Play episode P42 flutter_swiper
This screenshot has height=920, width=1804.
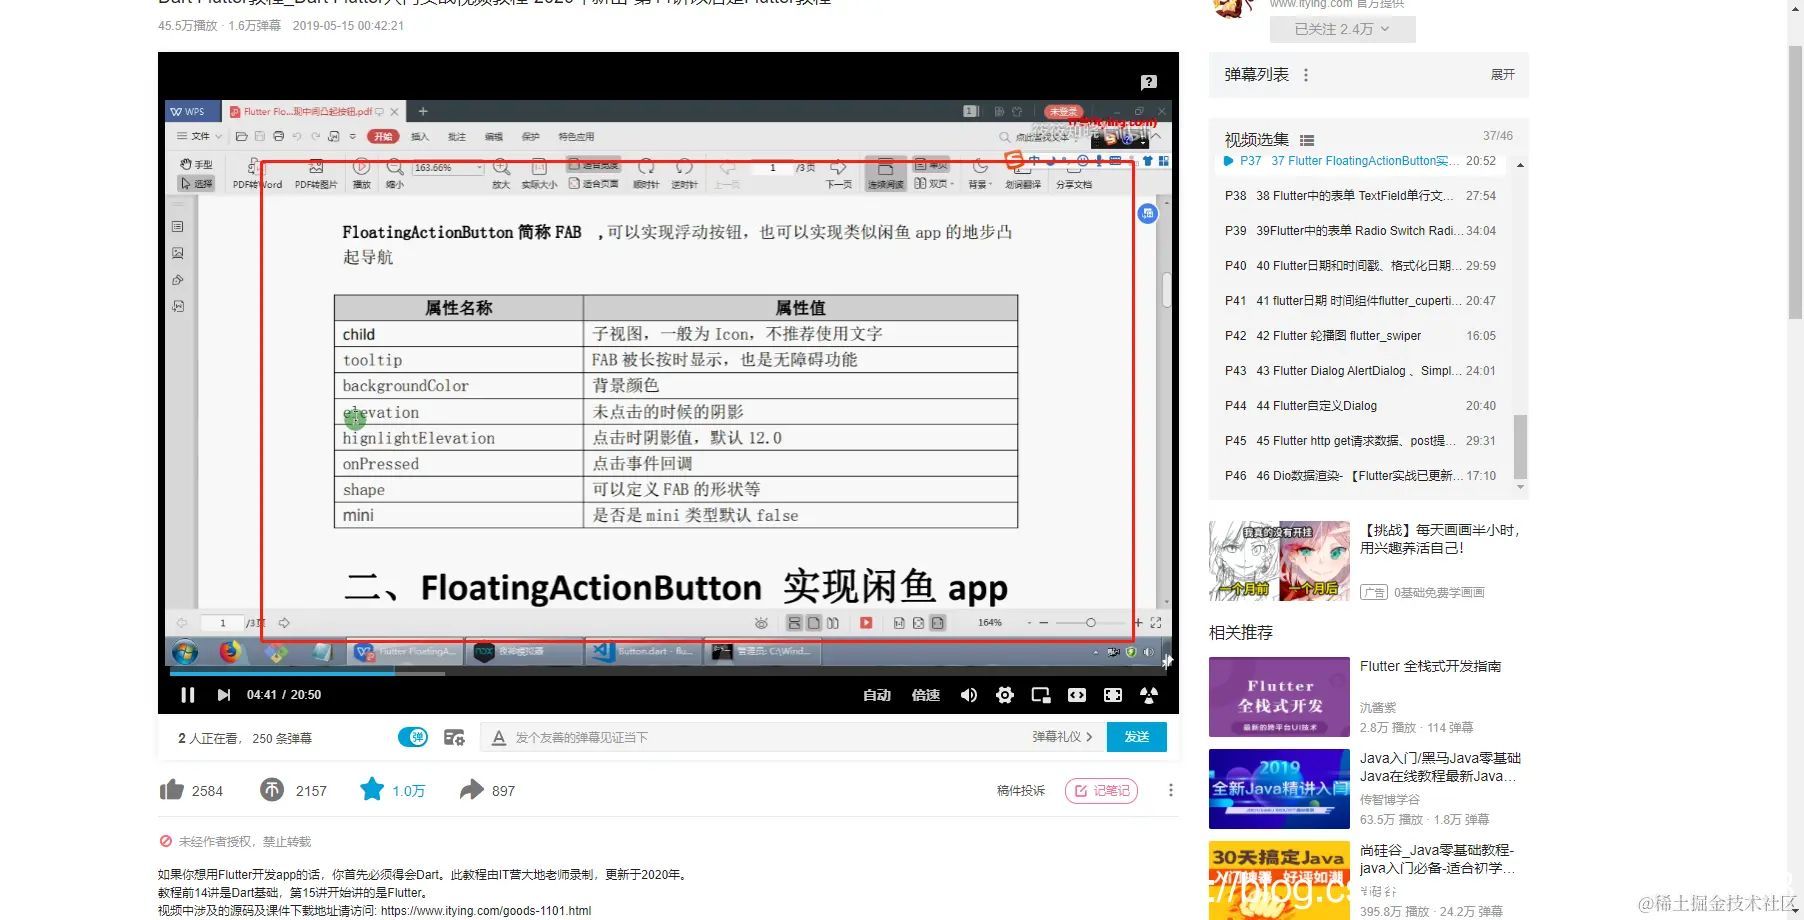[1360, 336]
